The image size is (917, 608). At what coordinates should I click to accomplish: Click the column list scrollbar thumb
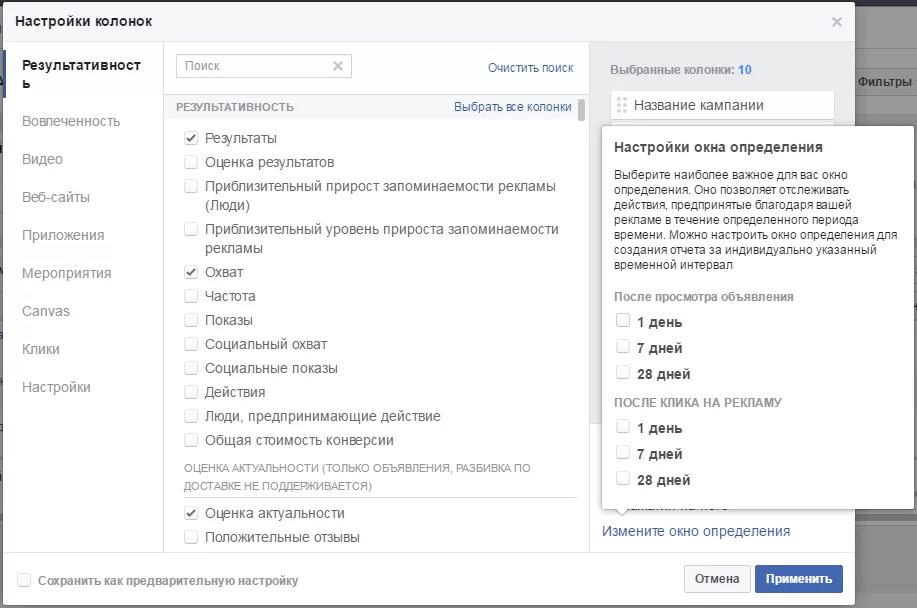pos(581,110)
